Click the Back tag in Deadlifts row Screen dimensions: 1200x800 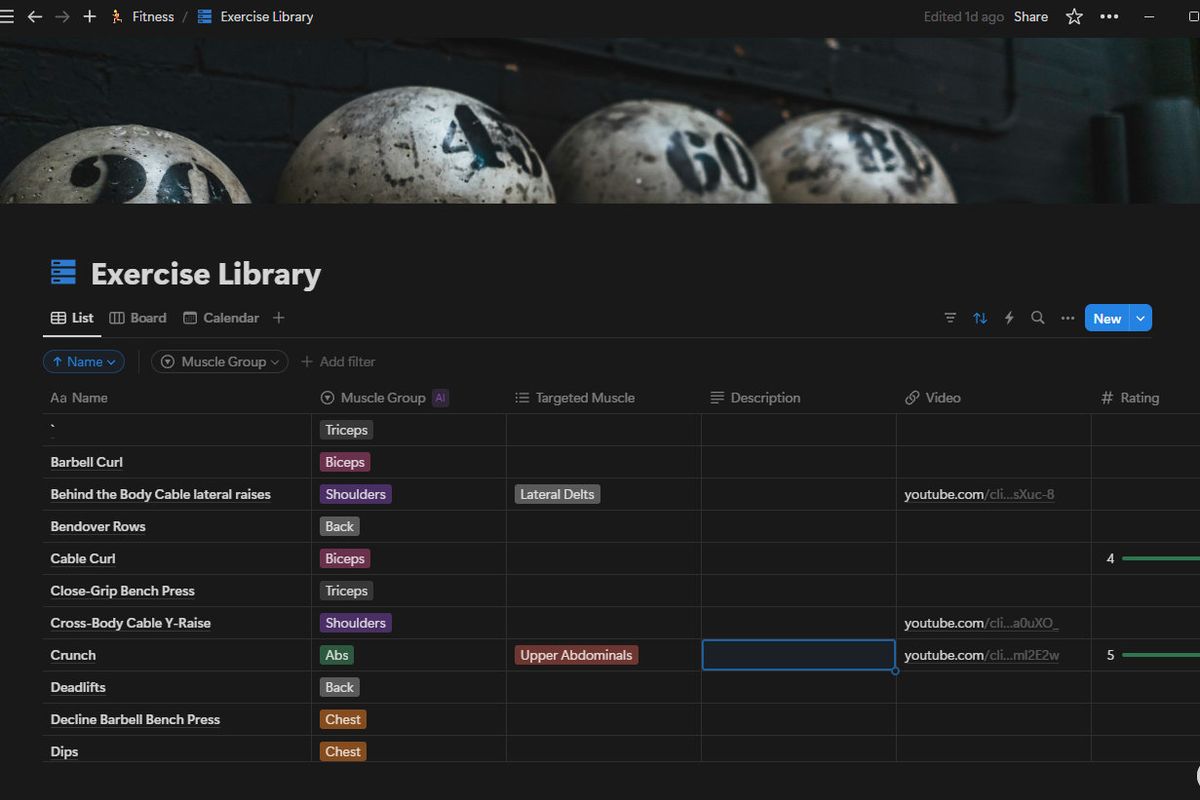(339, 687)
